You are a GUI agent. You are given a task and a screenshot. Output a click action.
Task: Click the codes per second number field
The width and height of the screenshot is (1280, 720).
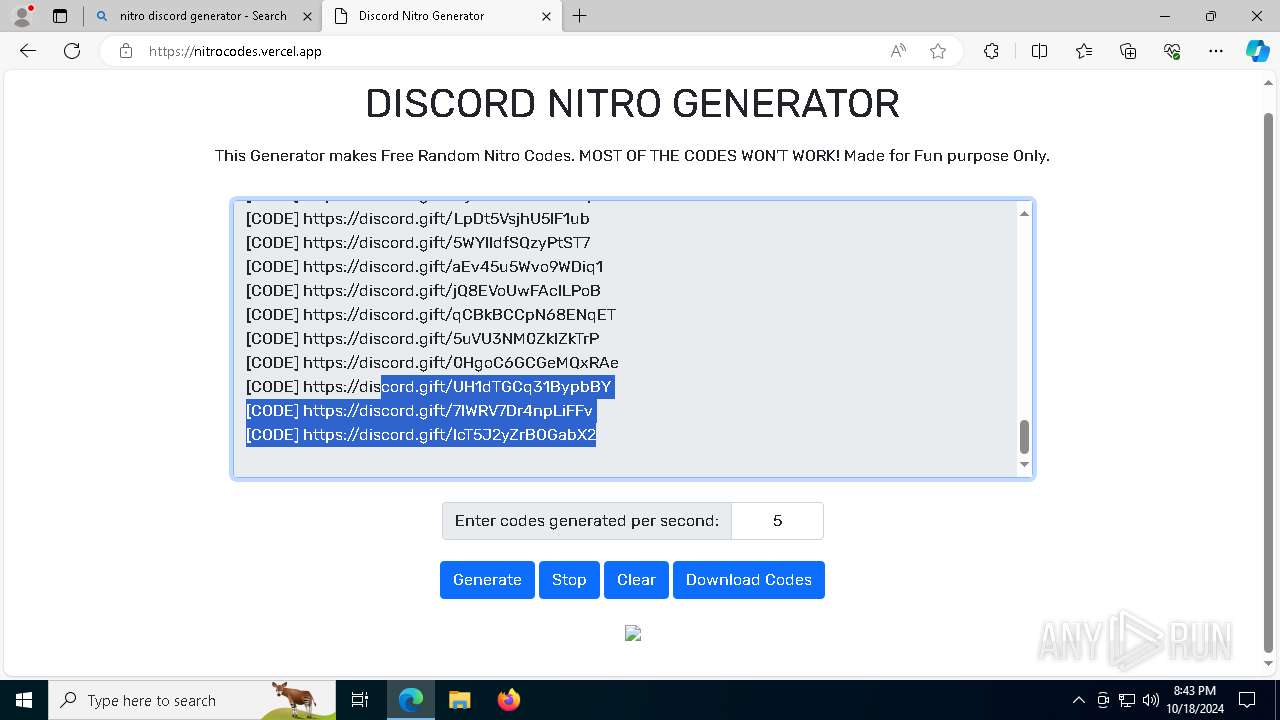777,521
